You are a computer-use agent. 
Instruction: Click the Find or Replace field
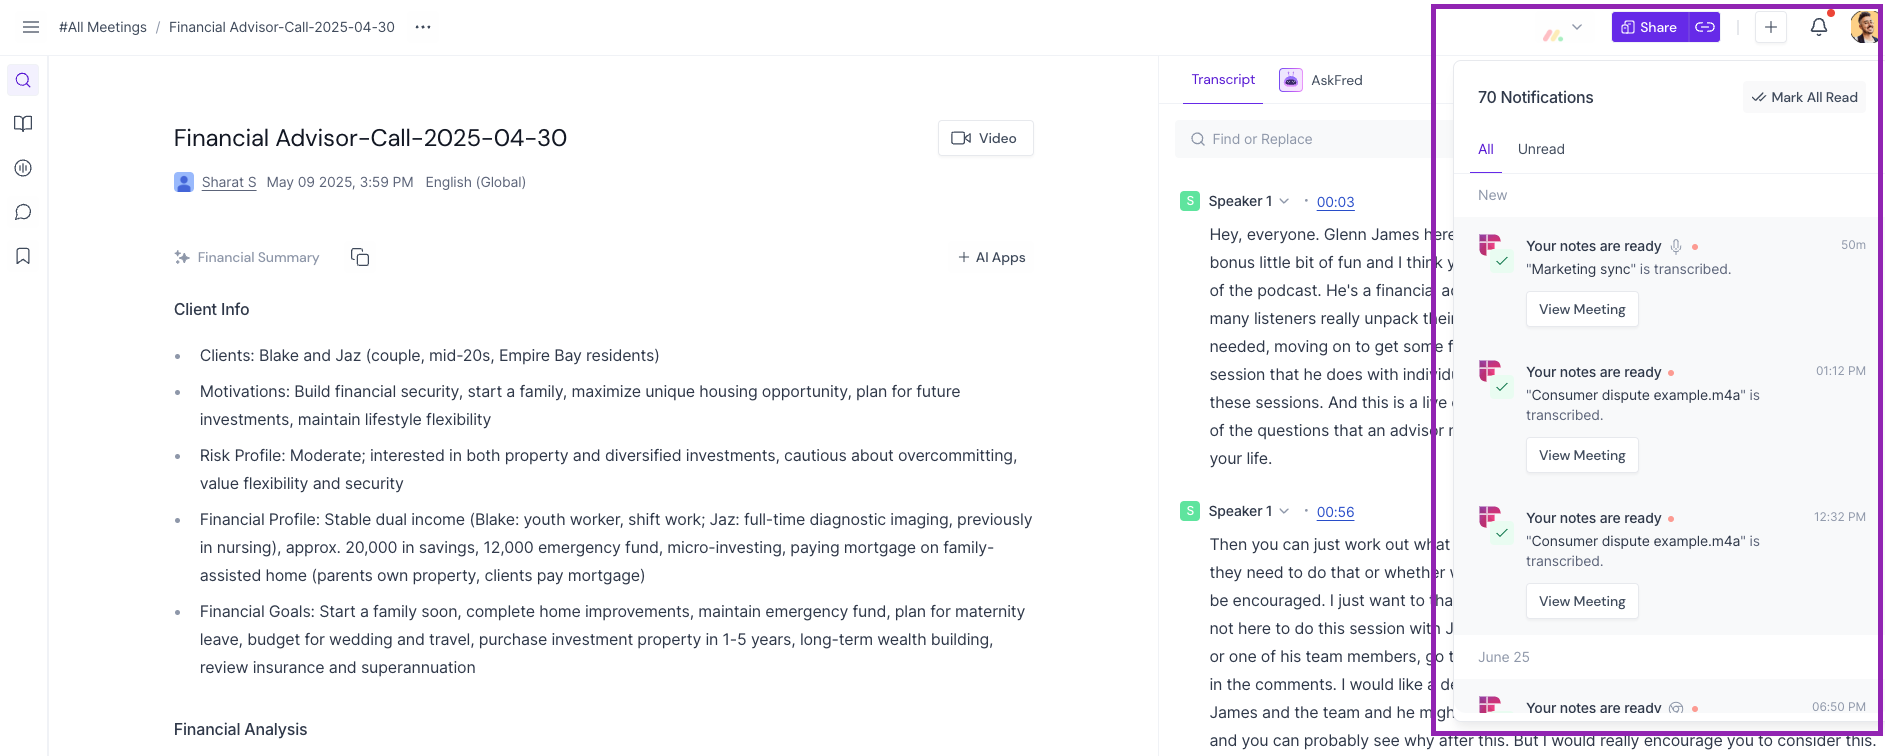tap(1300, 139)
